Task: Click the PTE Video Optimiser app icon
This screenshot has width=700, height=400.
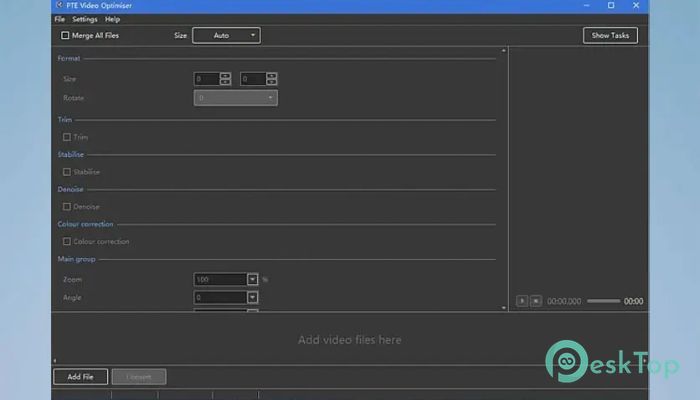Action: (x=59, y=5)
